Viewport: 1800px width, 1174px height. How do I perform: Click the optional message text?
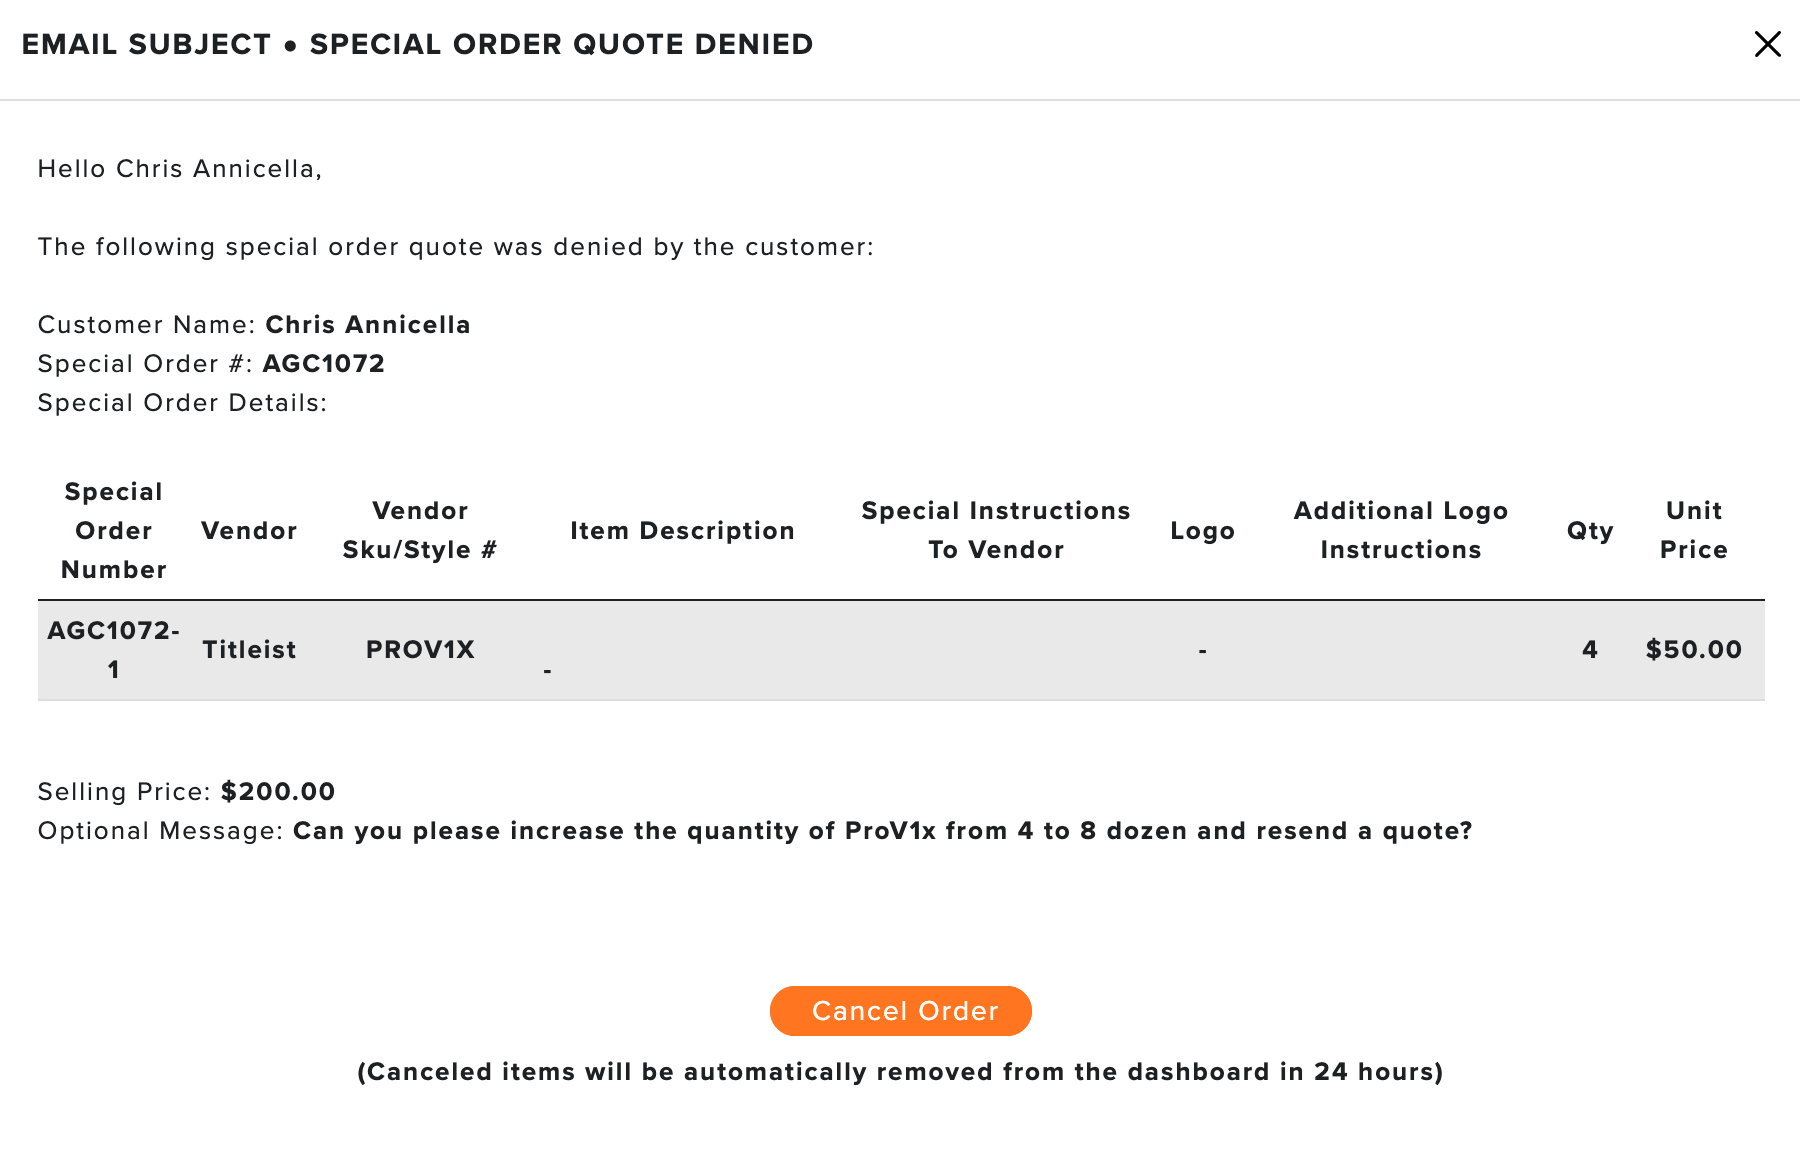point(882,831)
